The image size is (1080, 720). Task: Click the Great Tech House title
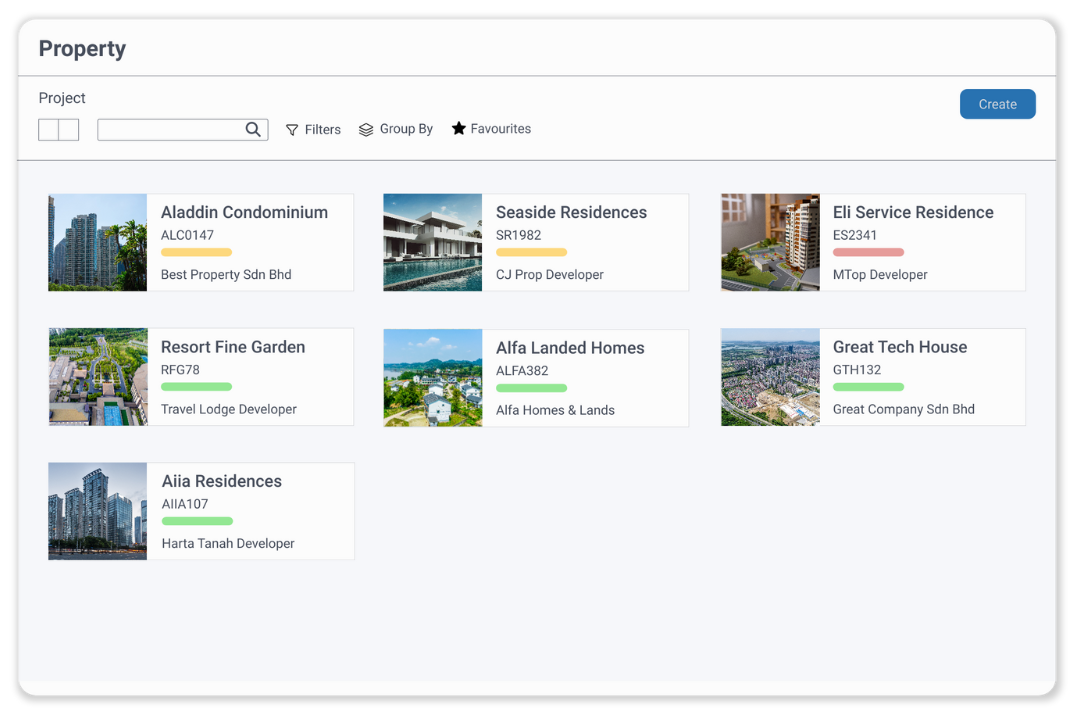[x=900, y=347]
